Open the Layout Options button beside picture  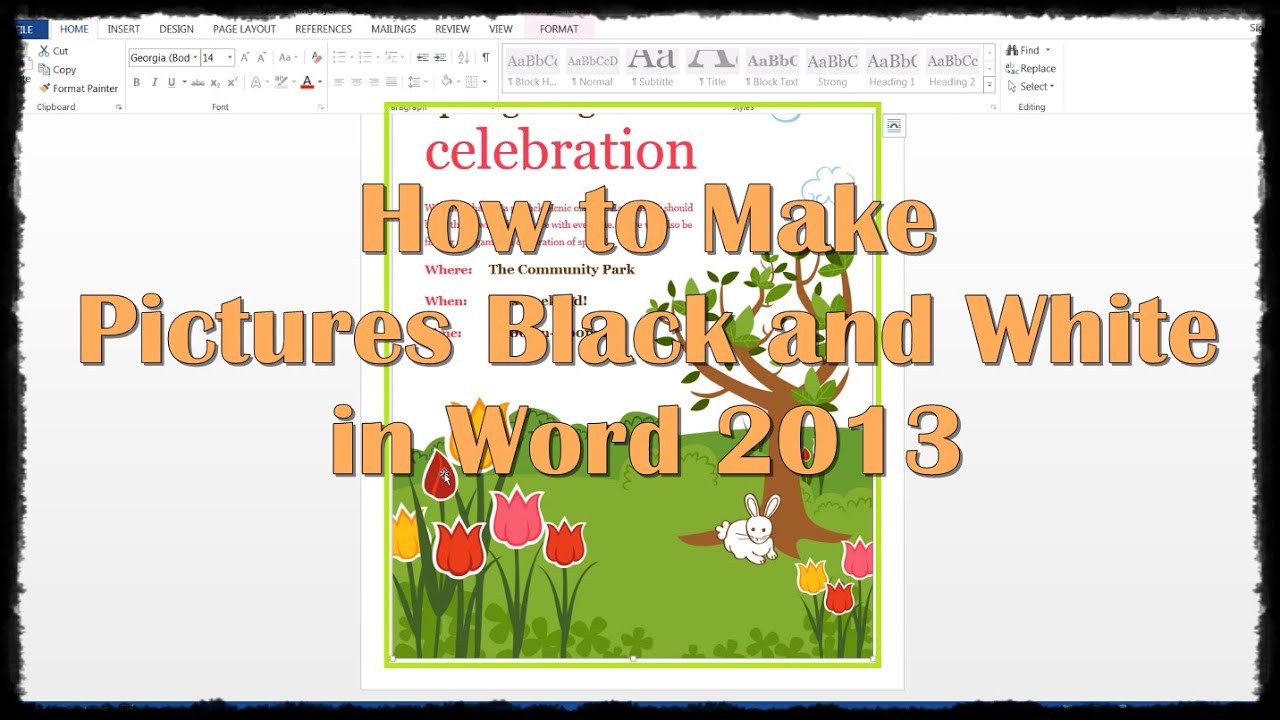894,125
